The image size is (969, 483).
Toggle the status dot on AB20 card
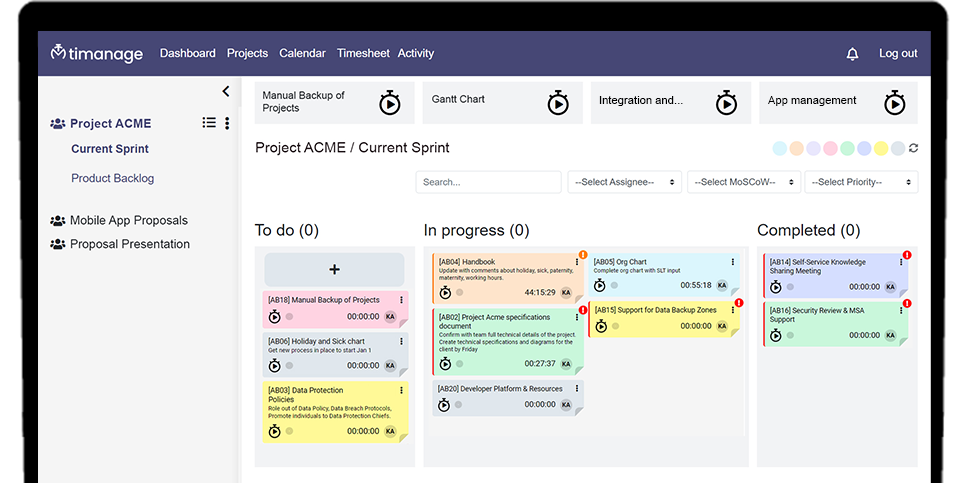460,405
